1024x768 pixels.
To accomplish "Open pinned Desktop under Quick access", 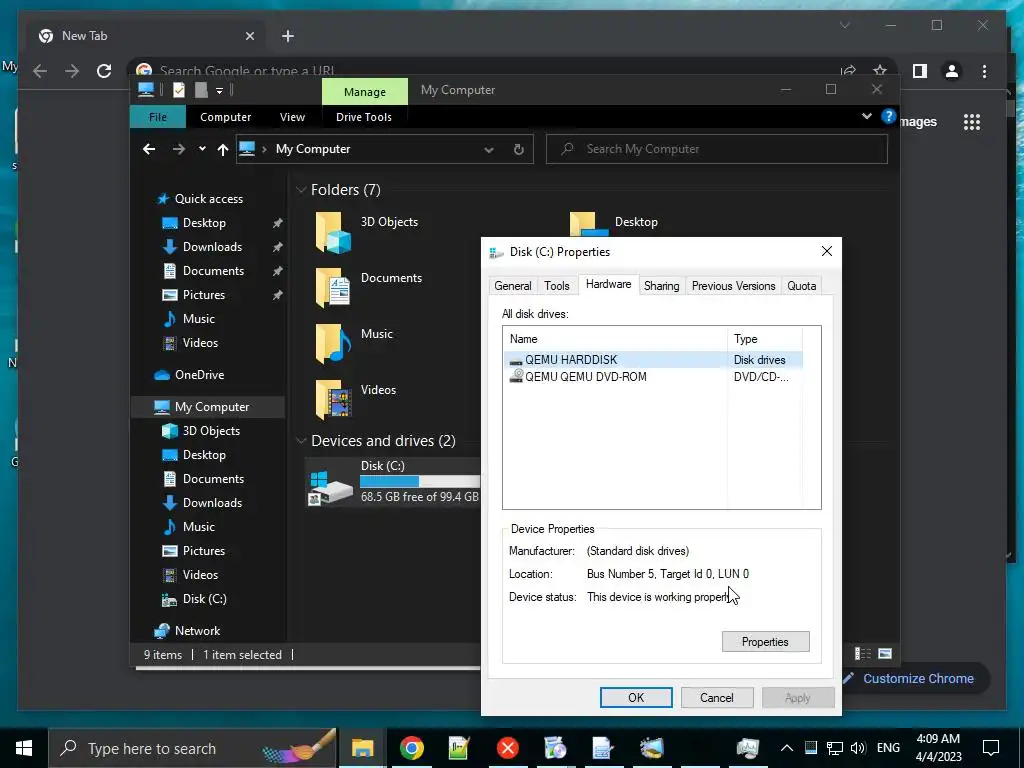I will (204, 223).
